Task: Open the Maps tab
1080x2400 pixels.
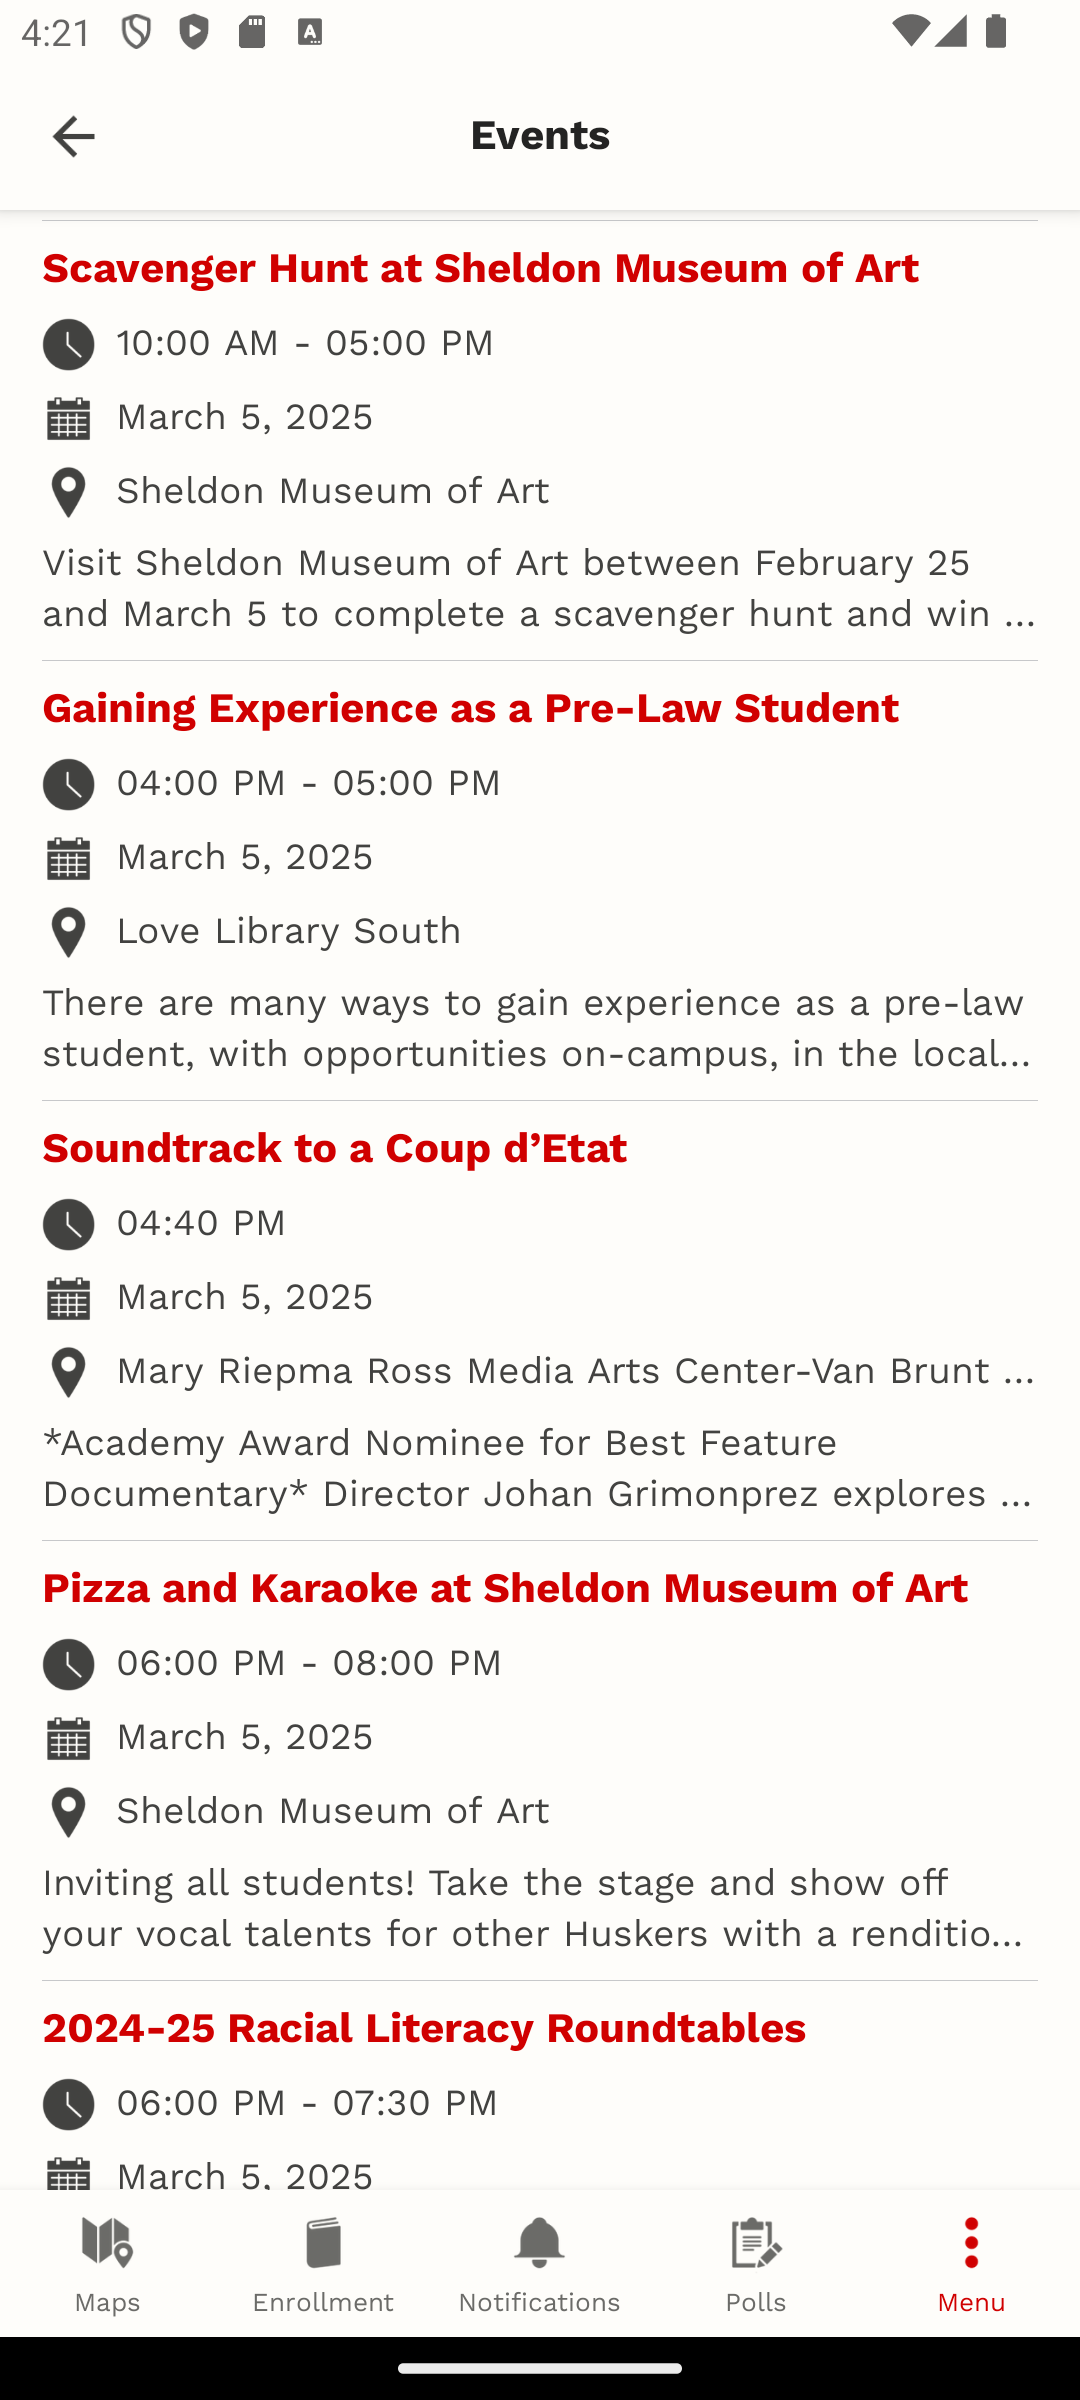Action: click(x=108, y=2264)
